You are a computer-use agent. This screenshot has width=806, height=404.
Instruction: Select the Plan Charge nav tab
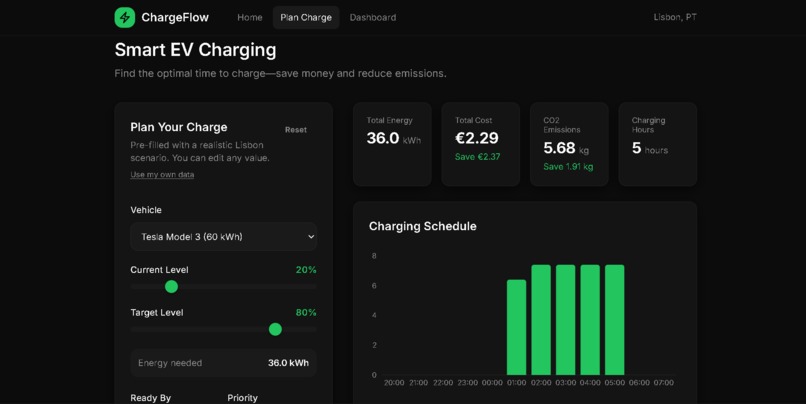[x=306, y=17]
